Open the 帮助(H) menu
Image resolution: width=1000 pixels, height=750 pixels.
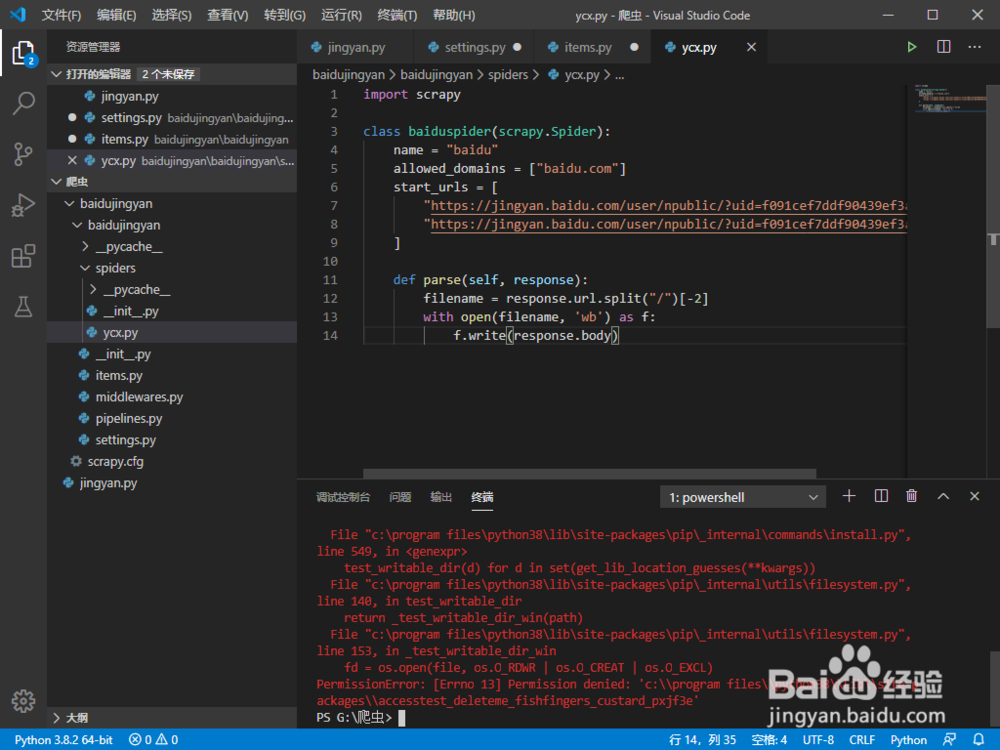coord(453,15)
